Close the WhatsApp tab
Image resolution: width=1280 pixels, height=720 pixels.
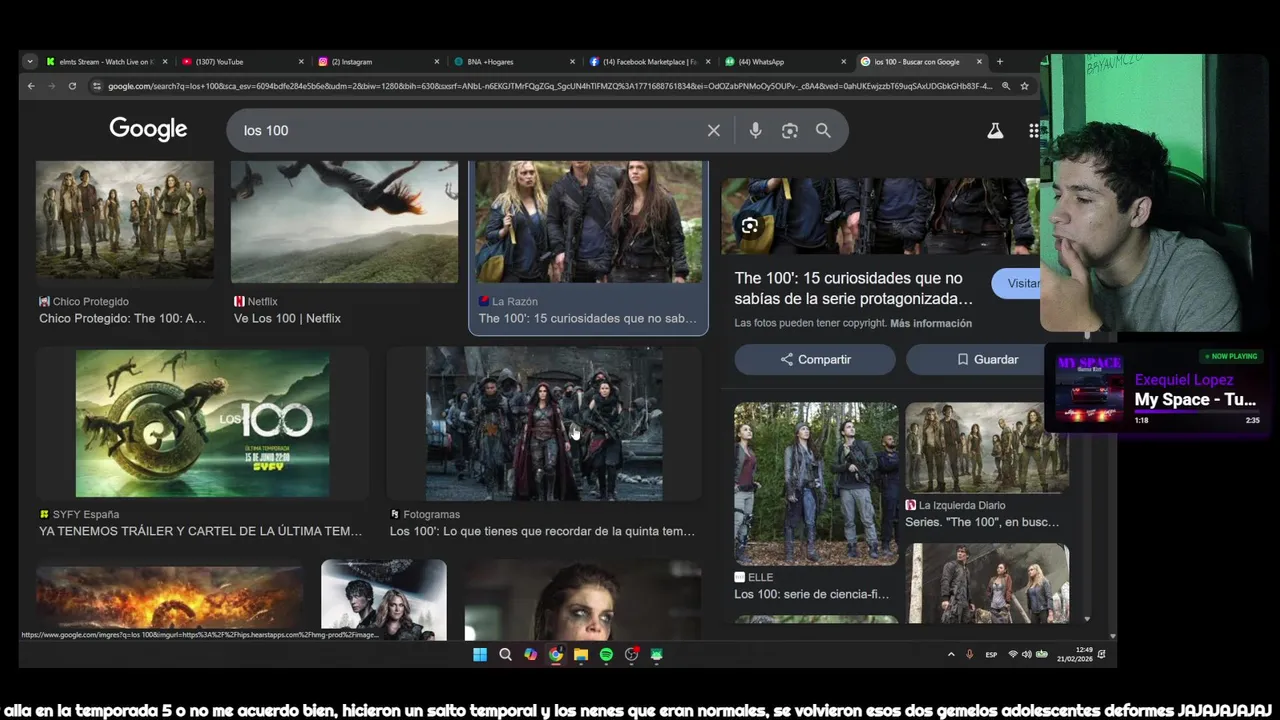[x=843, y=62]
